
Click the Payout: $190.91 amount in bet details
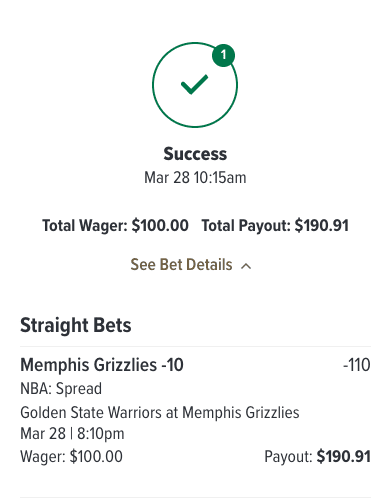(x=317, y=457)
